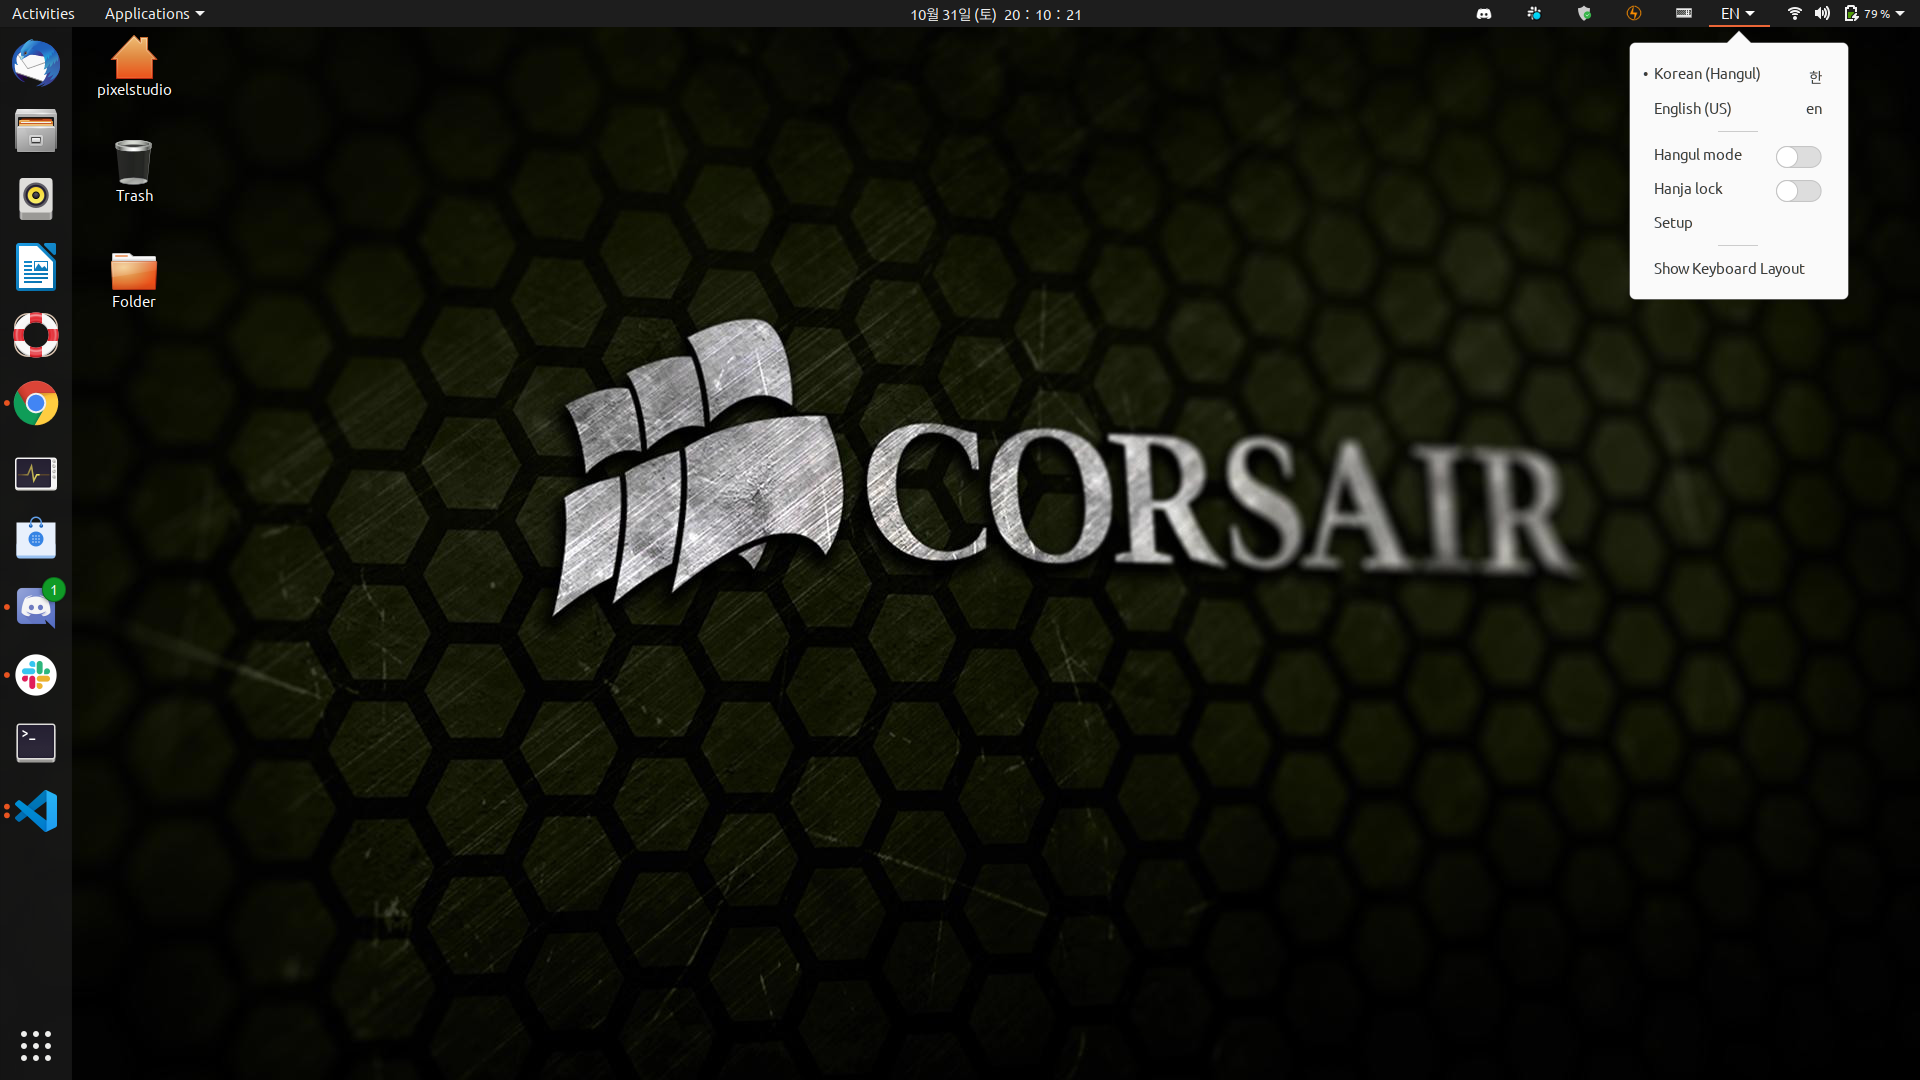Image resolution: width=1920 pixels, height=1080 pixels.
Task: Click the orange lightning power tray icon
Action: (x=1634, y=14)
